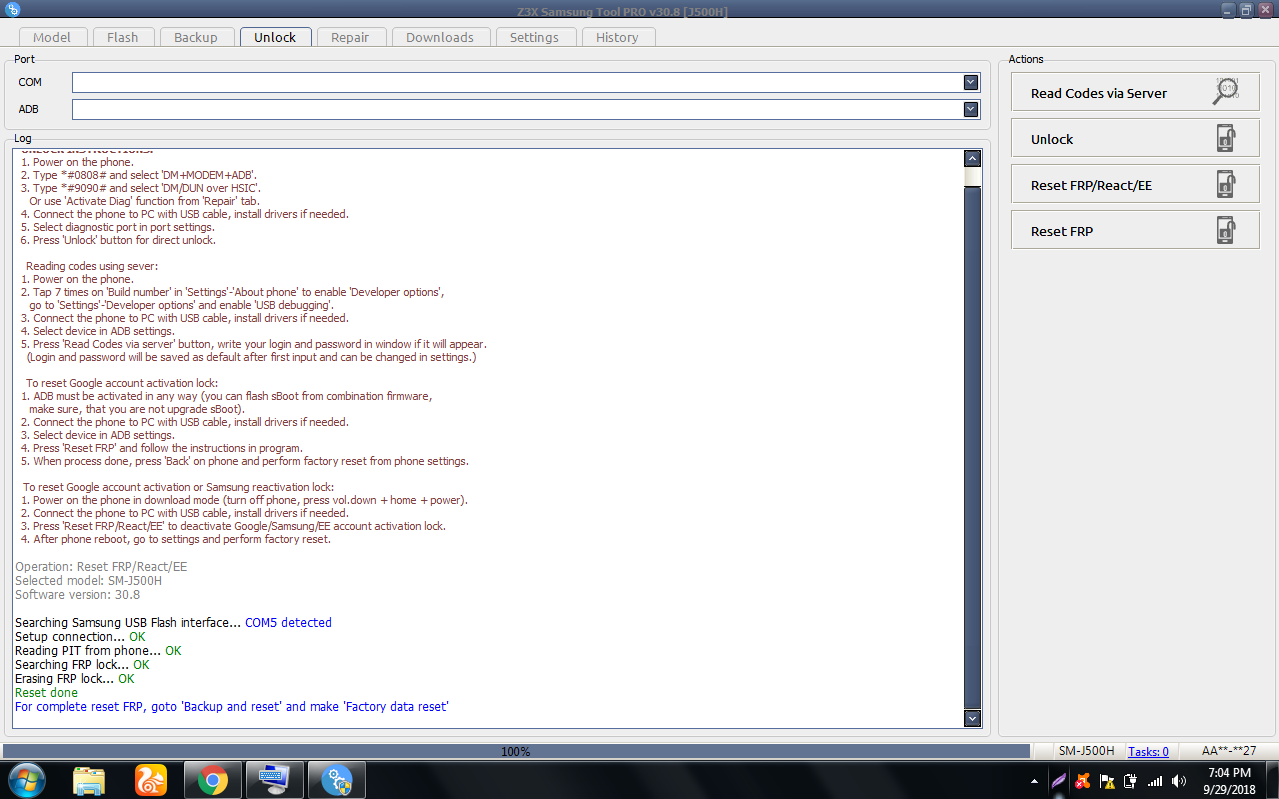Click 'Operation: Reset FRP/React/EE' log line
Viewport: 1279px width, 799px height.
(x=101, y=566)
